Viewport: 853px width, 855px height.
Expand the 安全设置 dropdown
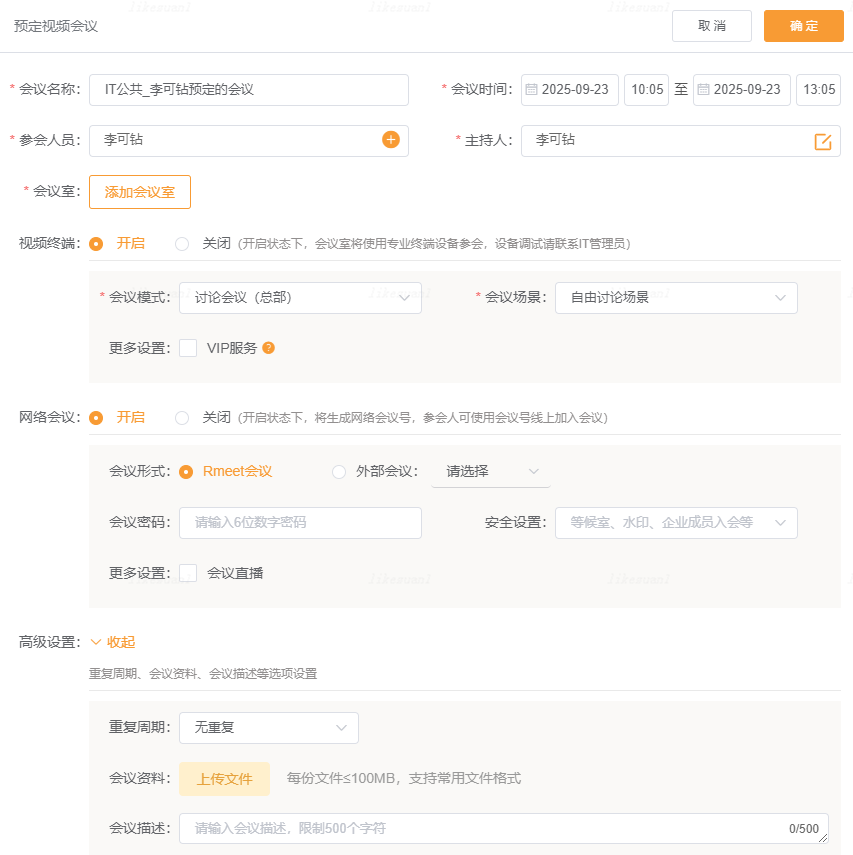point(676,522)
